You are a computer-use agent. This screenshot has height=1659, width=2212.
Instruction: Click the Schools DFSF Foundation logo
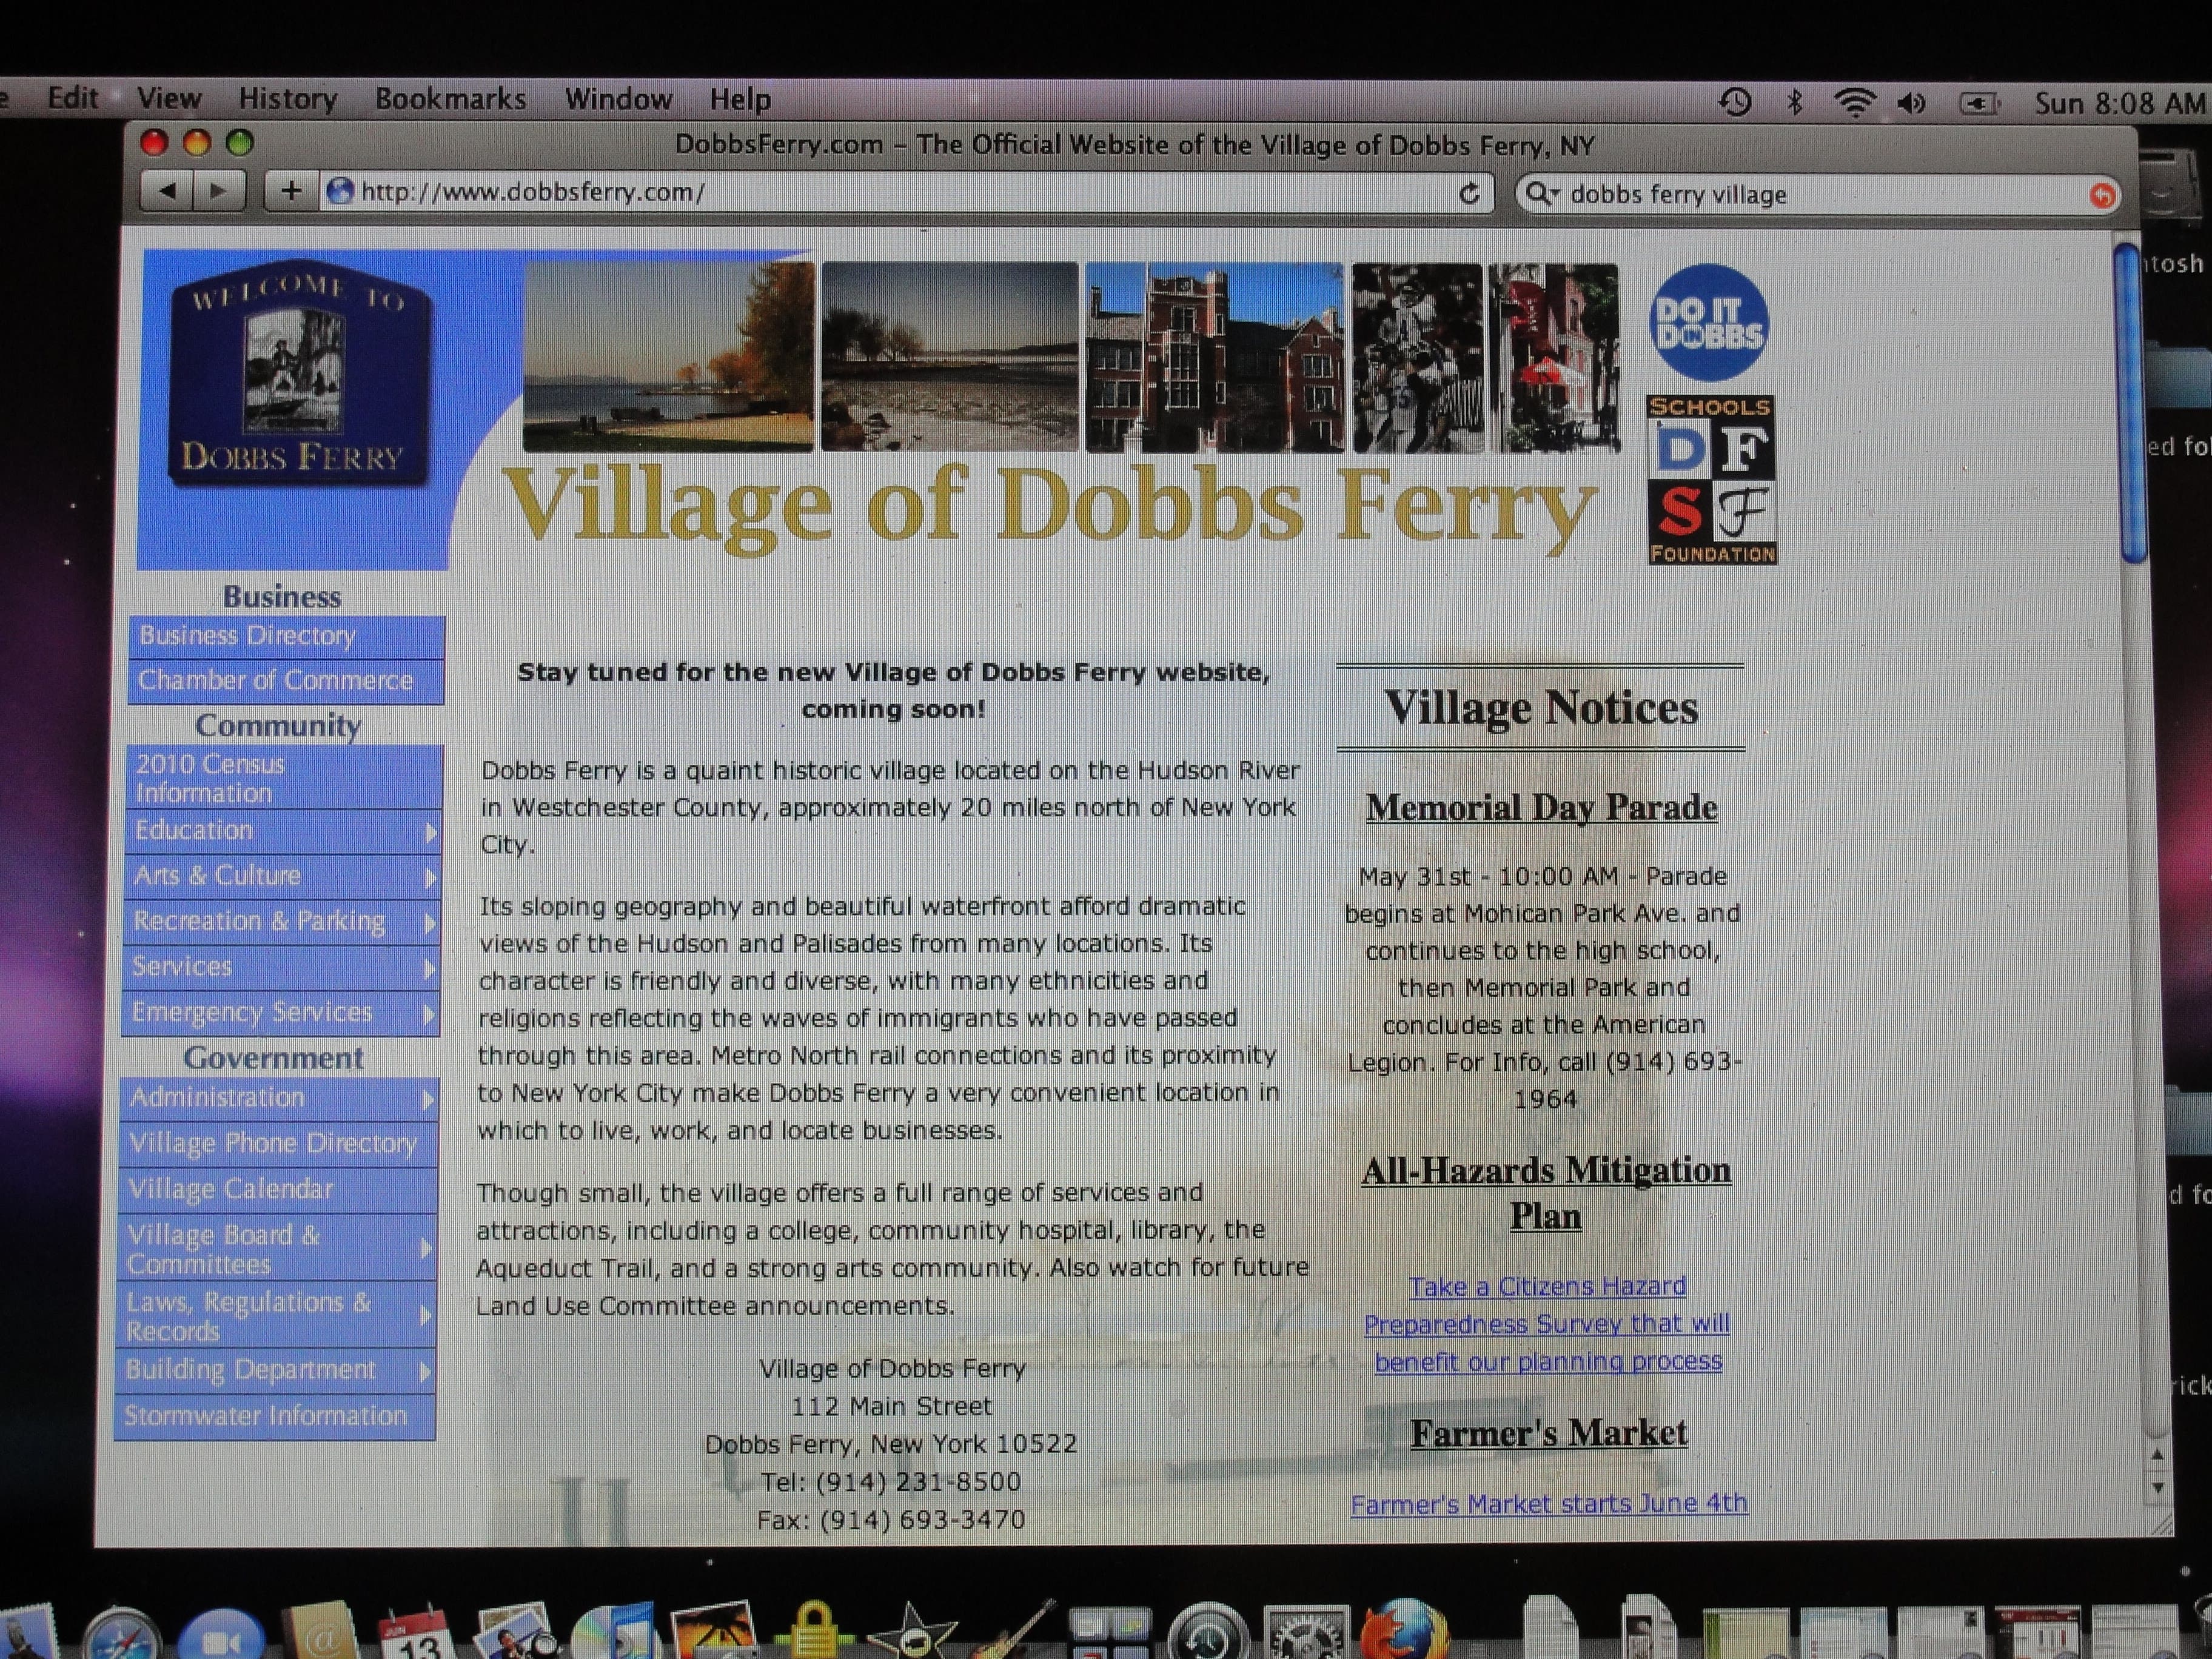pos(1712,480)
